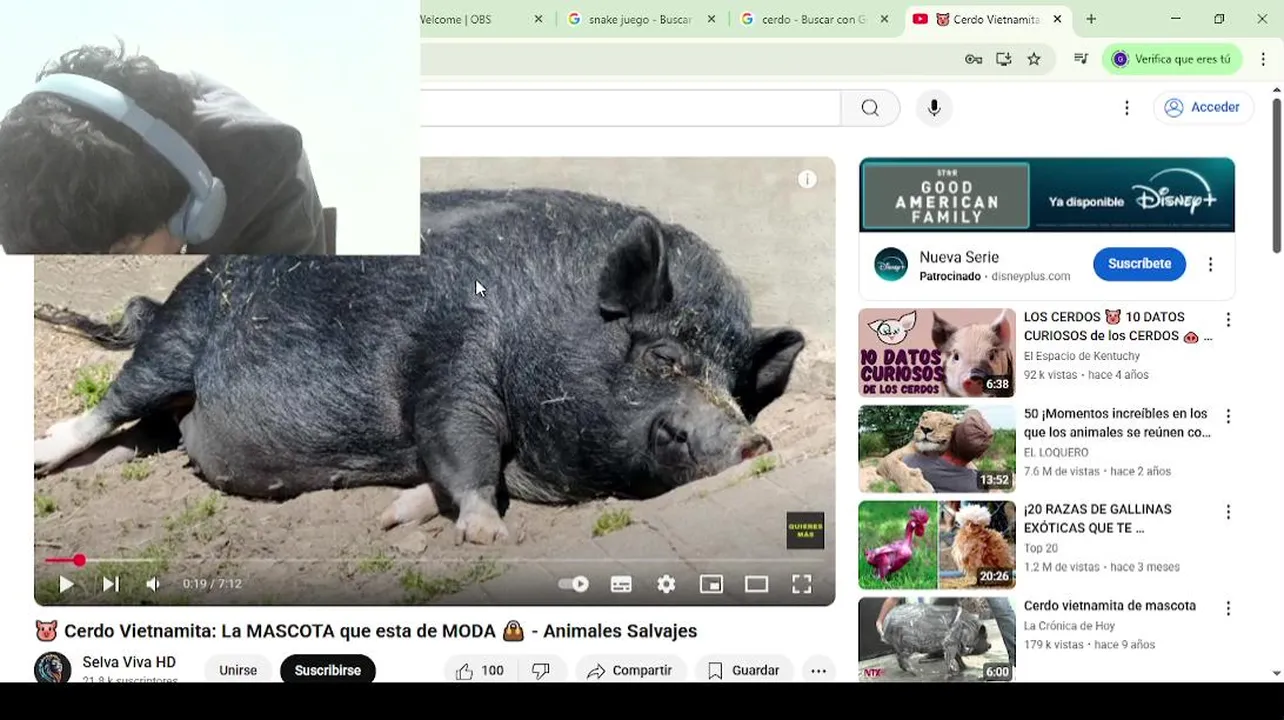The image size is (1284, 720).
Task: Click Compartir share button
Action: (x=630, y=670)
